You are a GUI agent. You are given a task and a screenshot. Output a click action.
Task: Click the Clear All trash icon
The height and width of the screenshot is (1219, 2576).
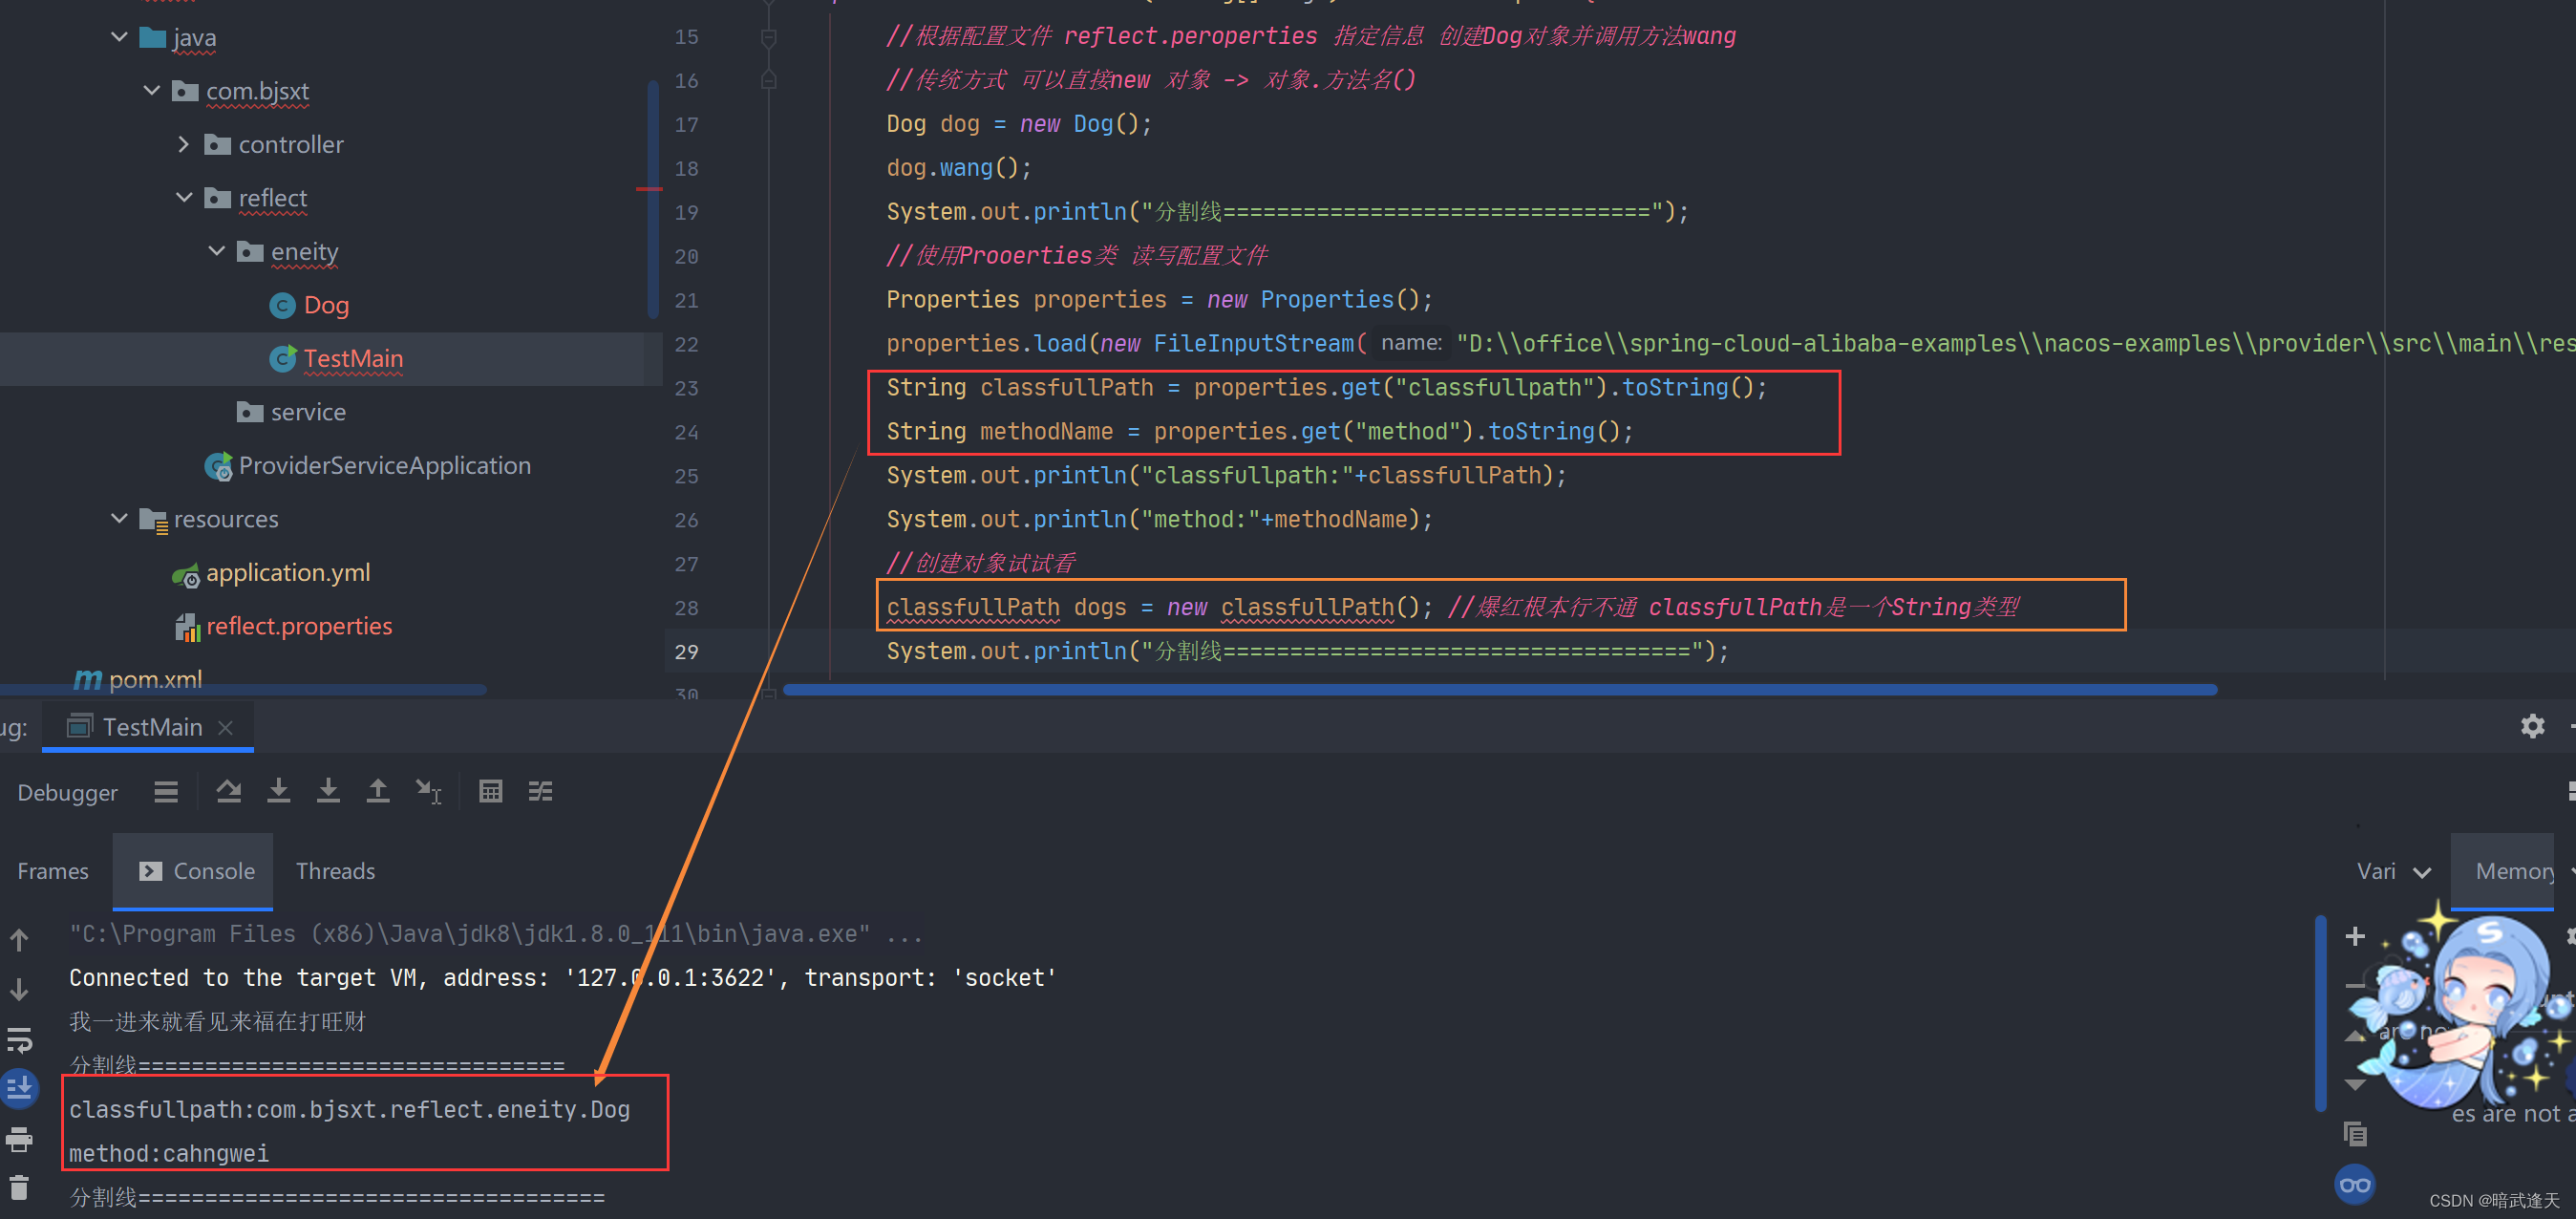pyautogui.click(x=19, y=1188)
